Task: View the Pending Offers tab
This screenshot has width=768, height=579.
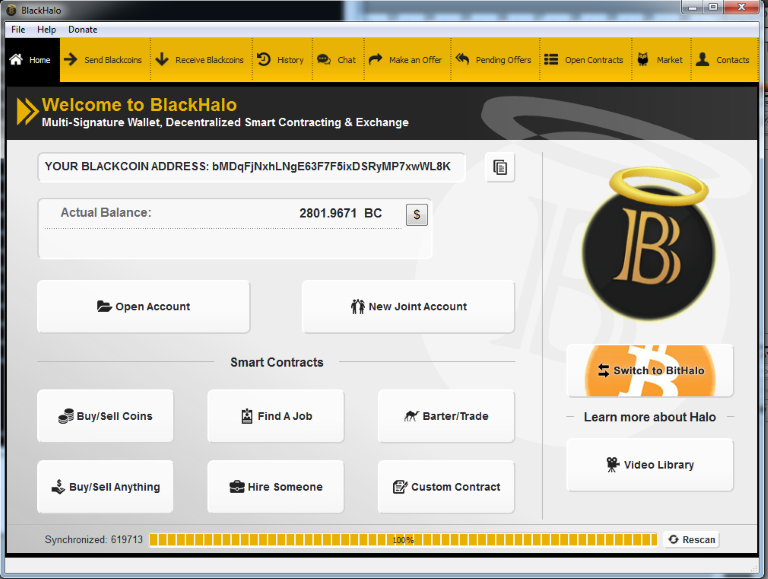Action: [x=495, y=60]
